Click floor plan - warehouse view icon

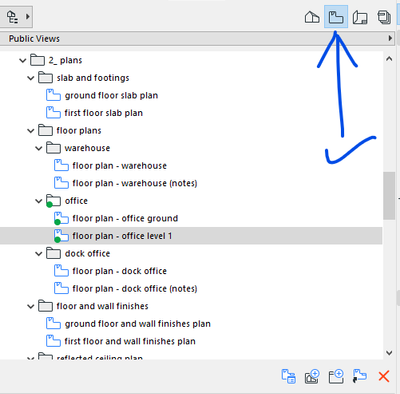(x=61, y=165)
